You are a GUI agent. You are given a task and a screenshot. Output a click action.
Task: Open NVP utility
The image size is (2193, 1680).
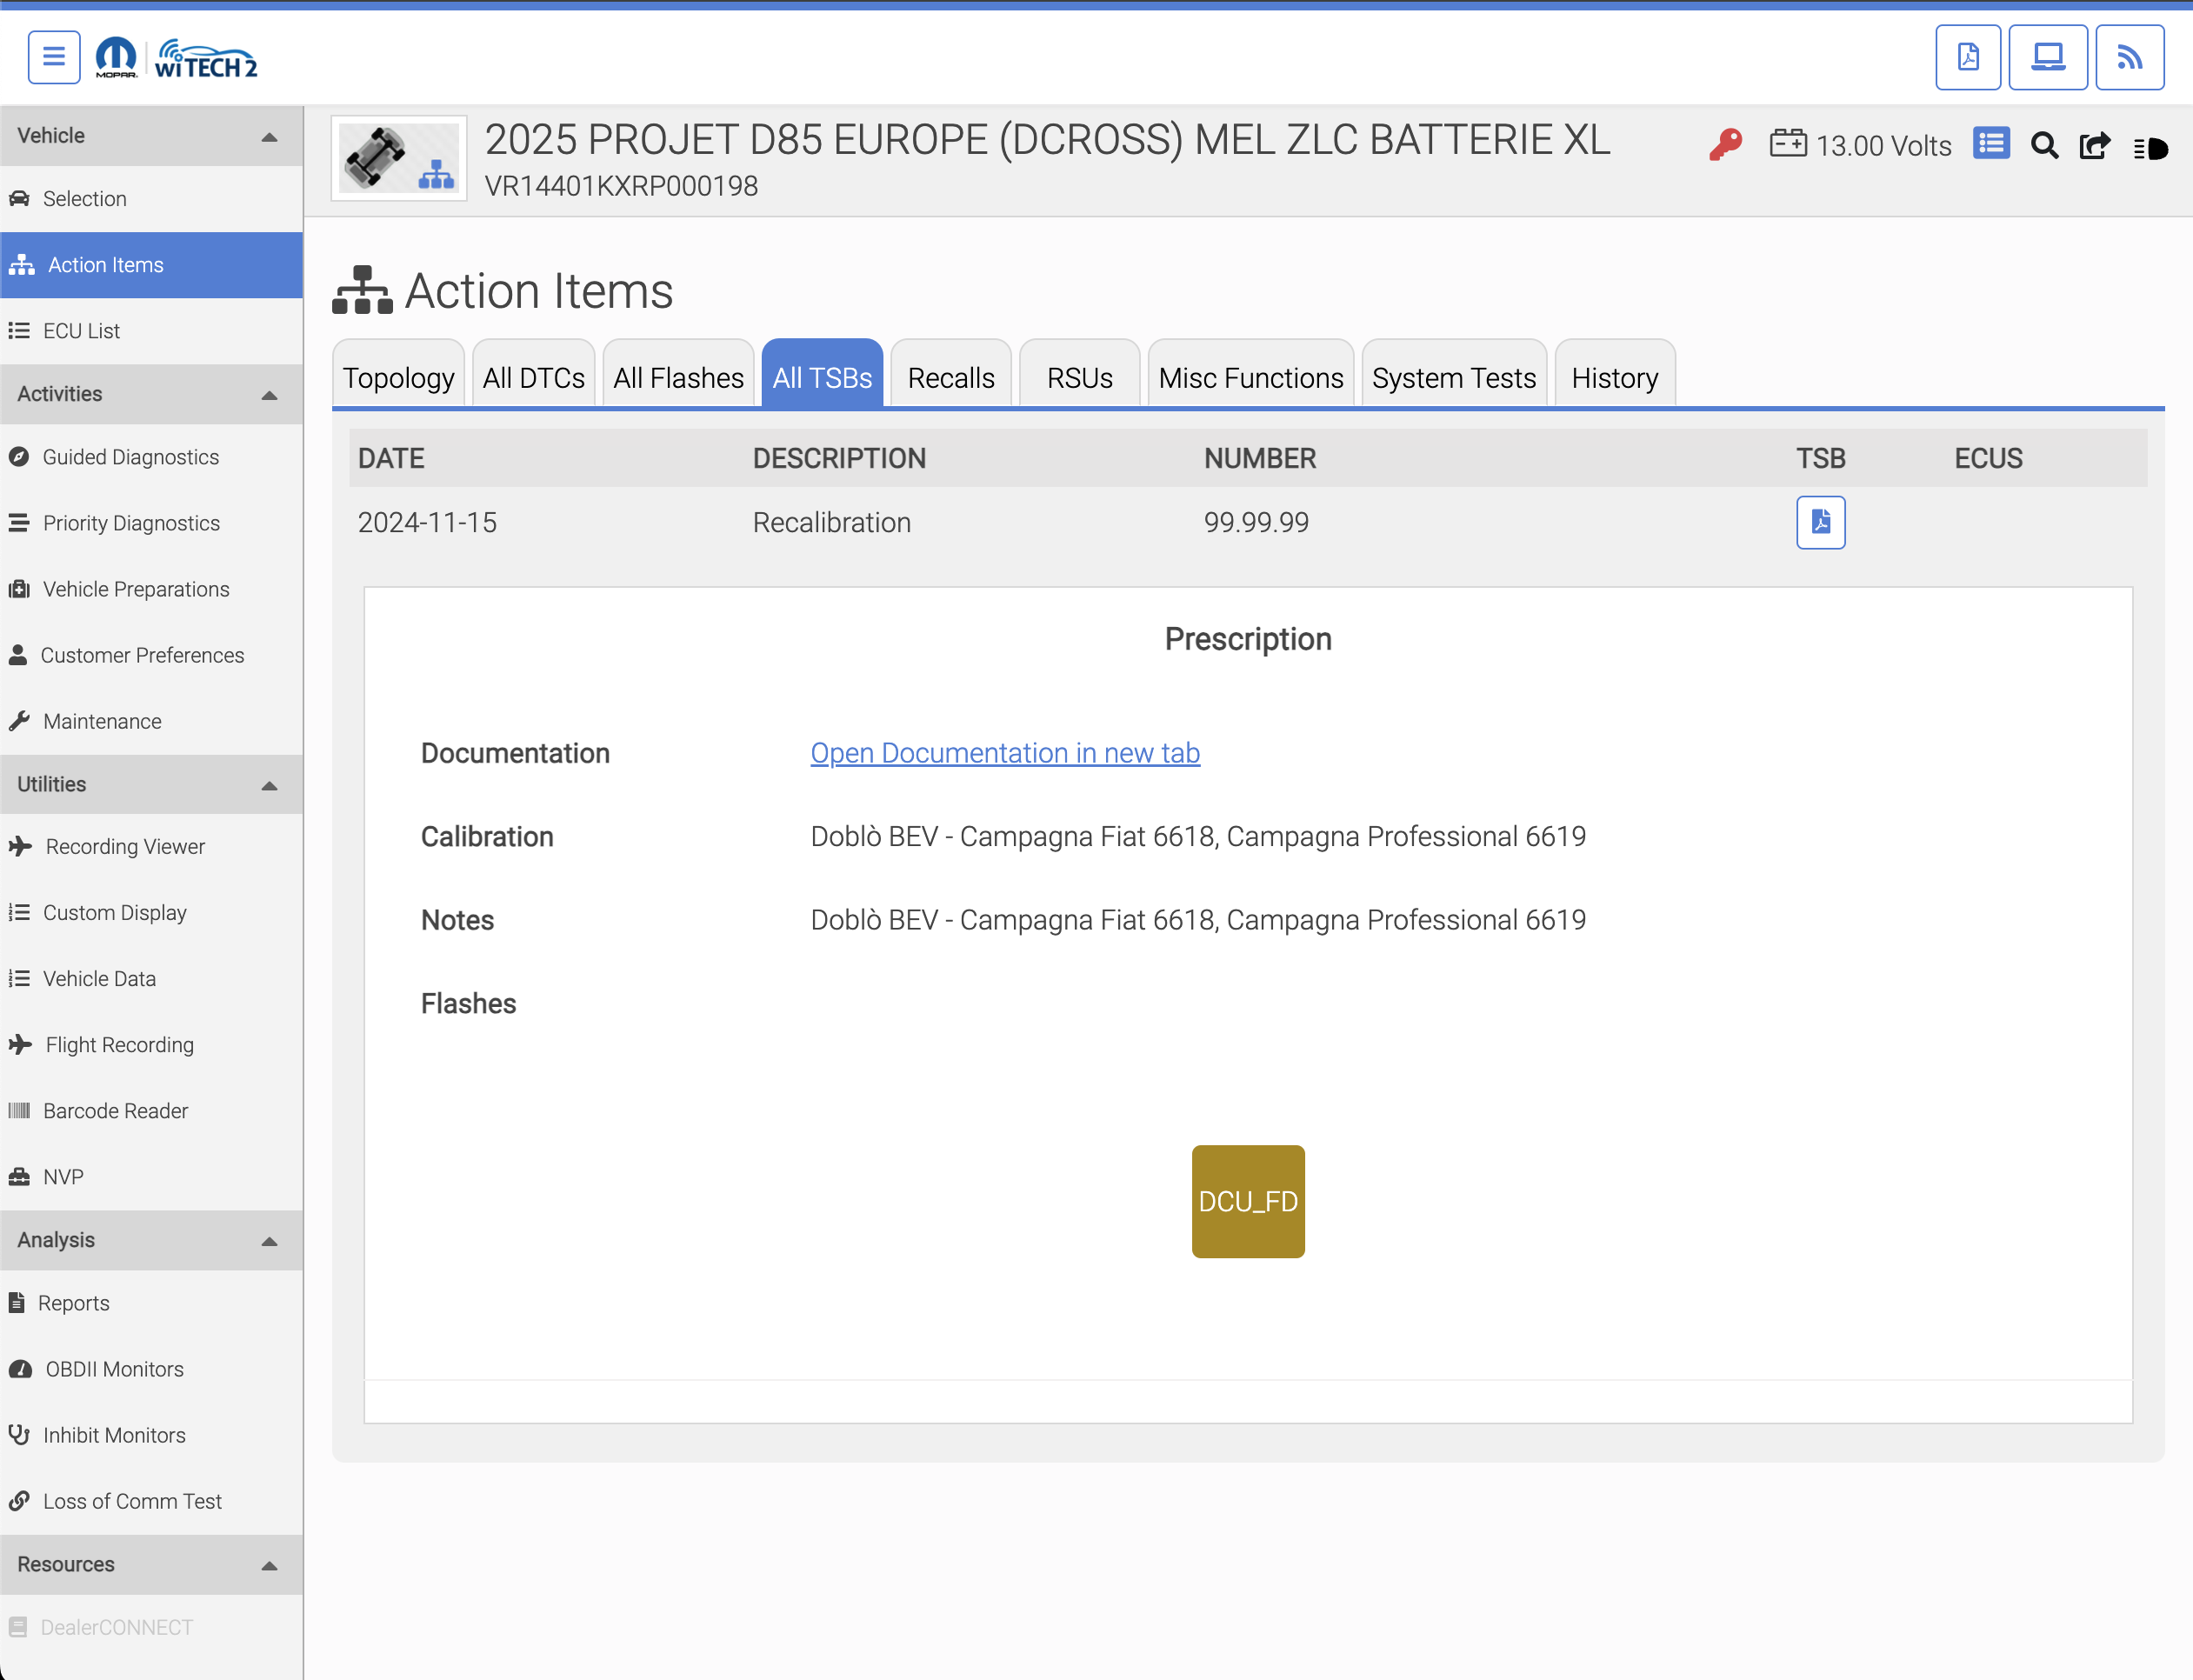(151, 1177)
